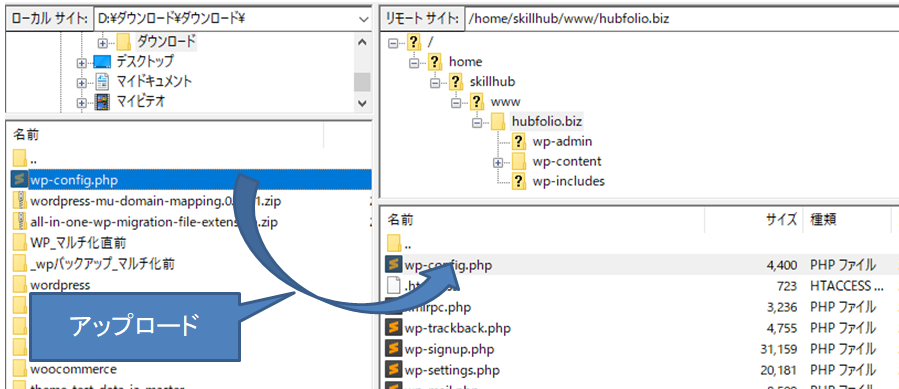Screen dimensions: 899x389
Task: Open the local site path dropdown
Action: coord(363,19)
